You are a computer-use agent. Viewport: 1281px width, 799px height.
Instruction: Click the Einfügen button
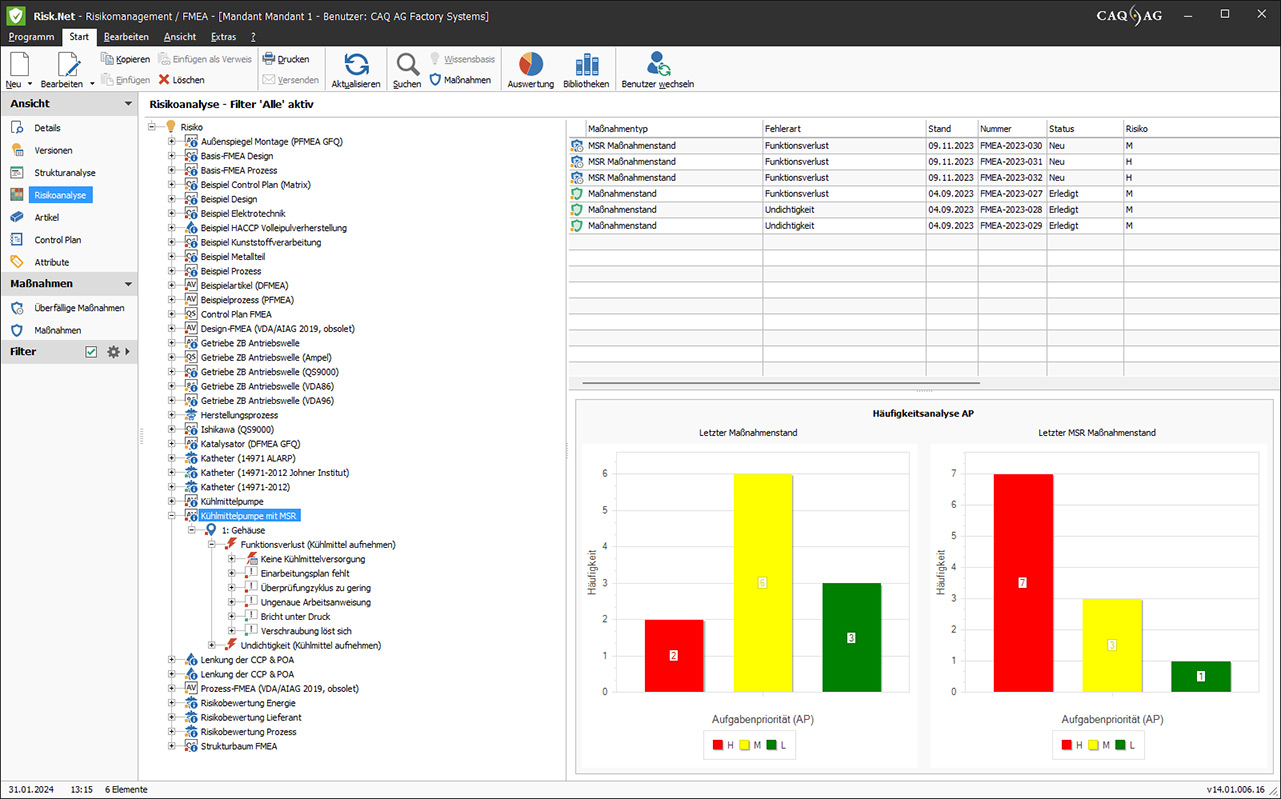tap(125, 79)
